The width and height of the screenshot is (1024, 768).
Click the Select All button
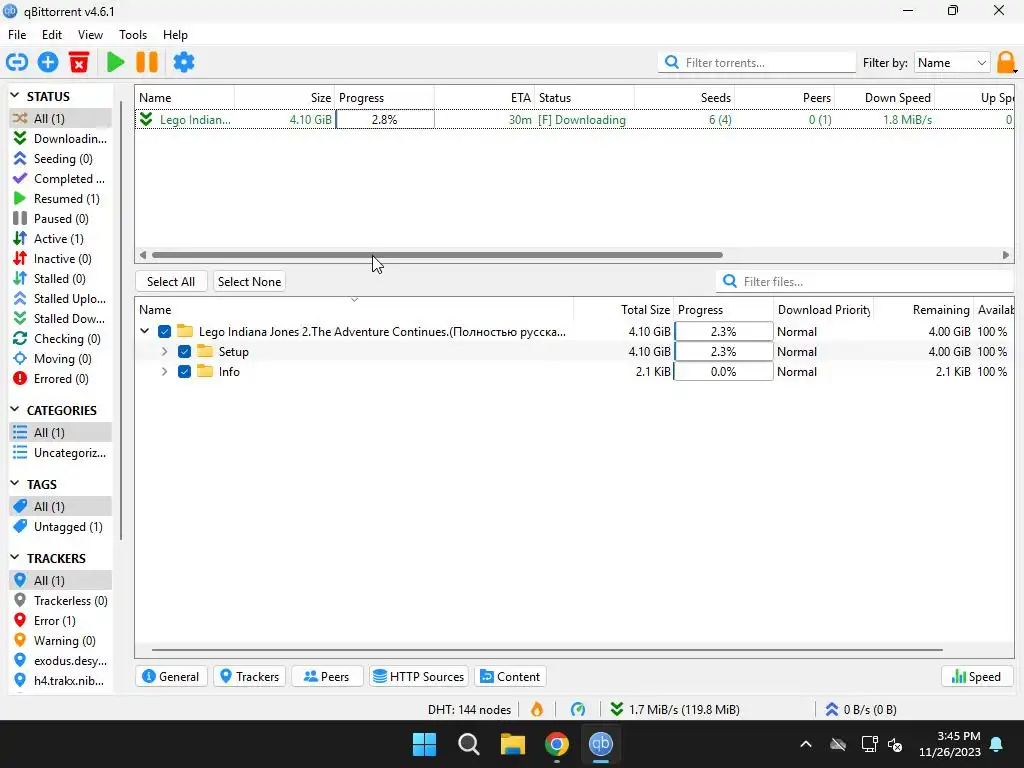tap(171, 281)
